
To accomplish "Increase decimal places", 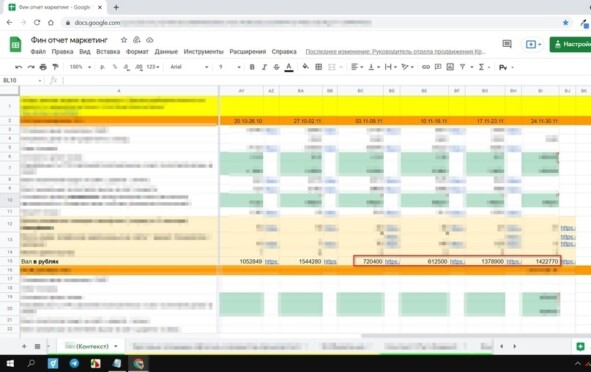I will pyautogui.click(x=139, y=67).
